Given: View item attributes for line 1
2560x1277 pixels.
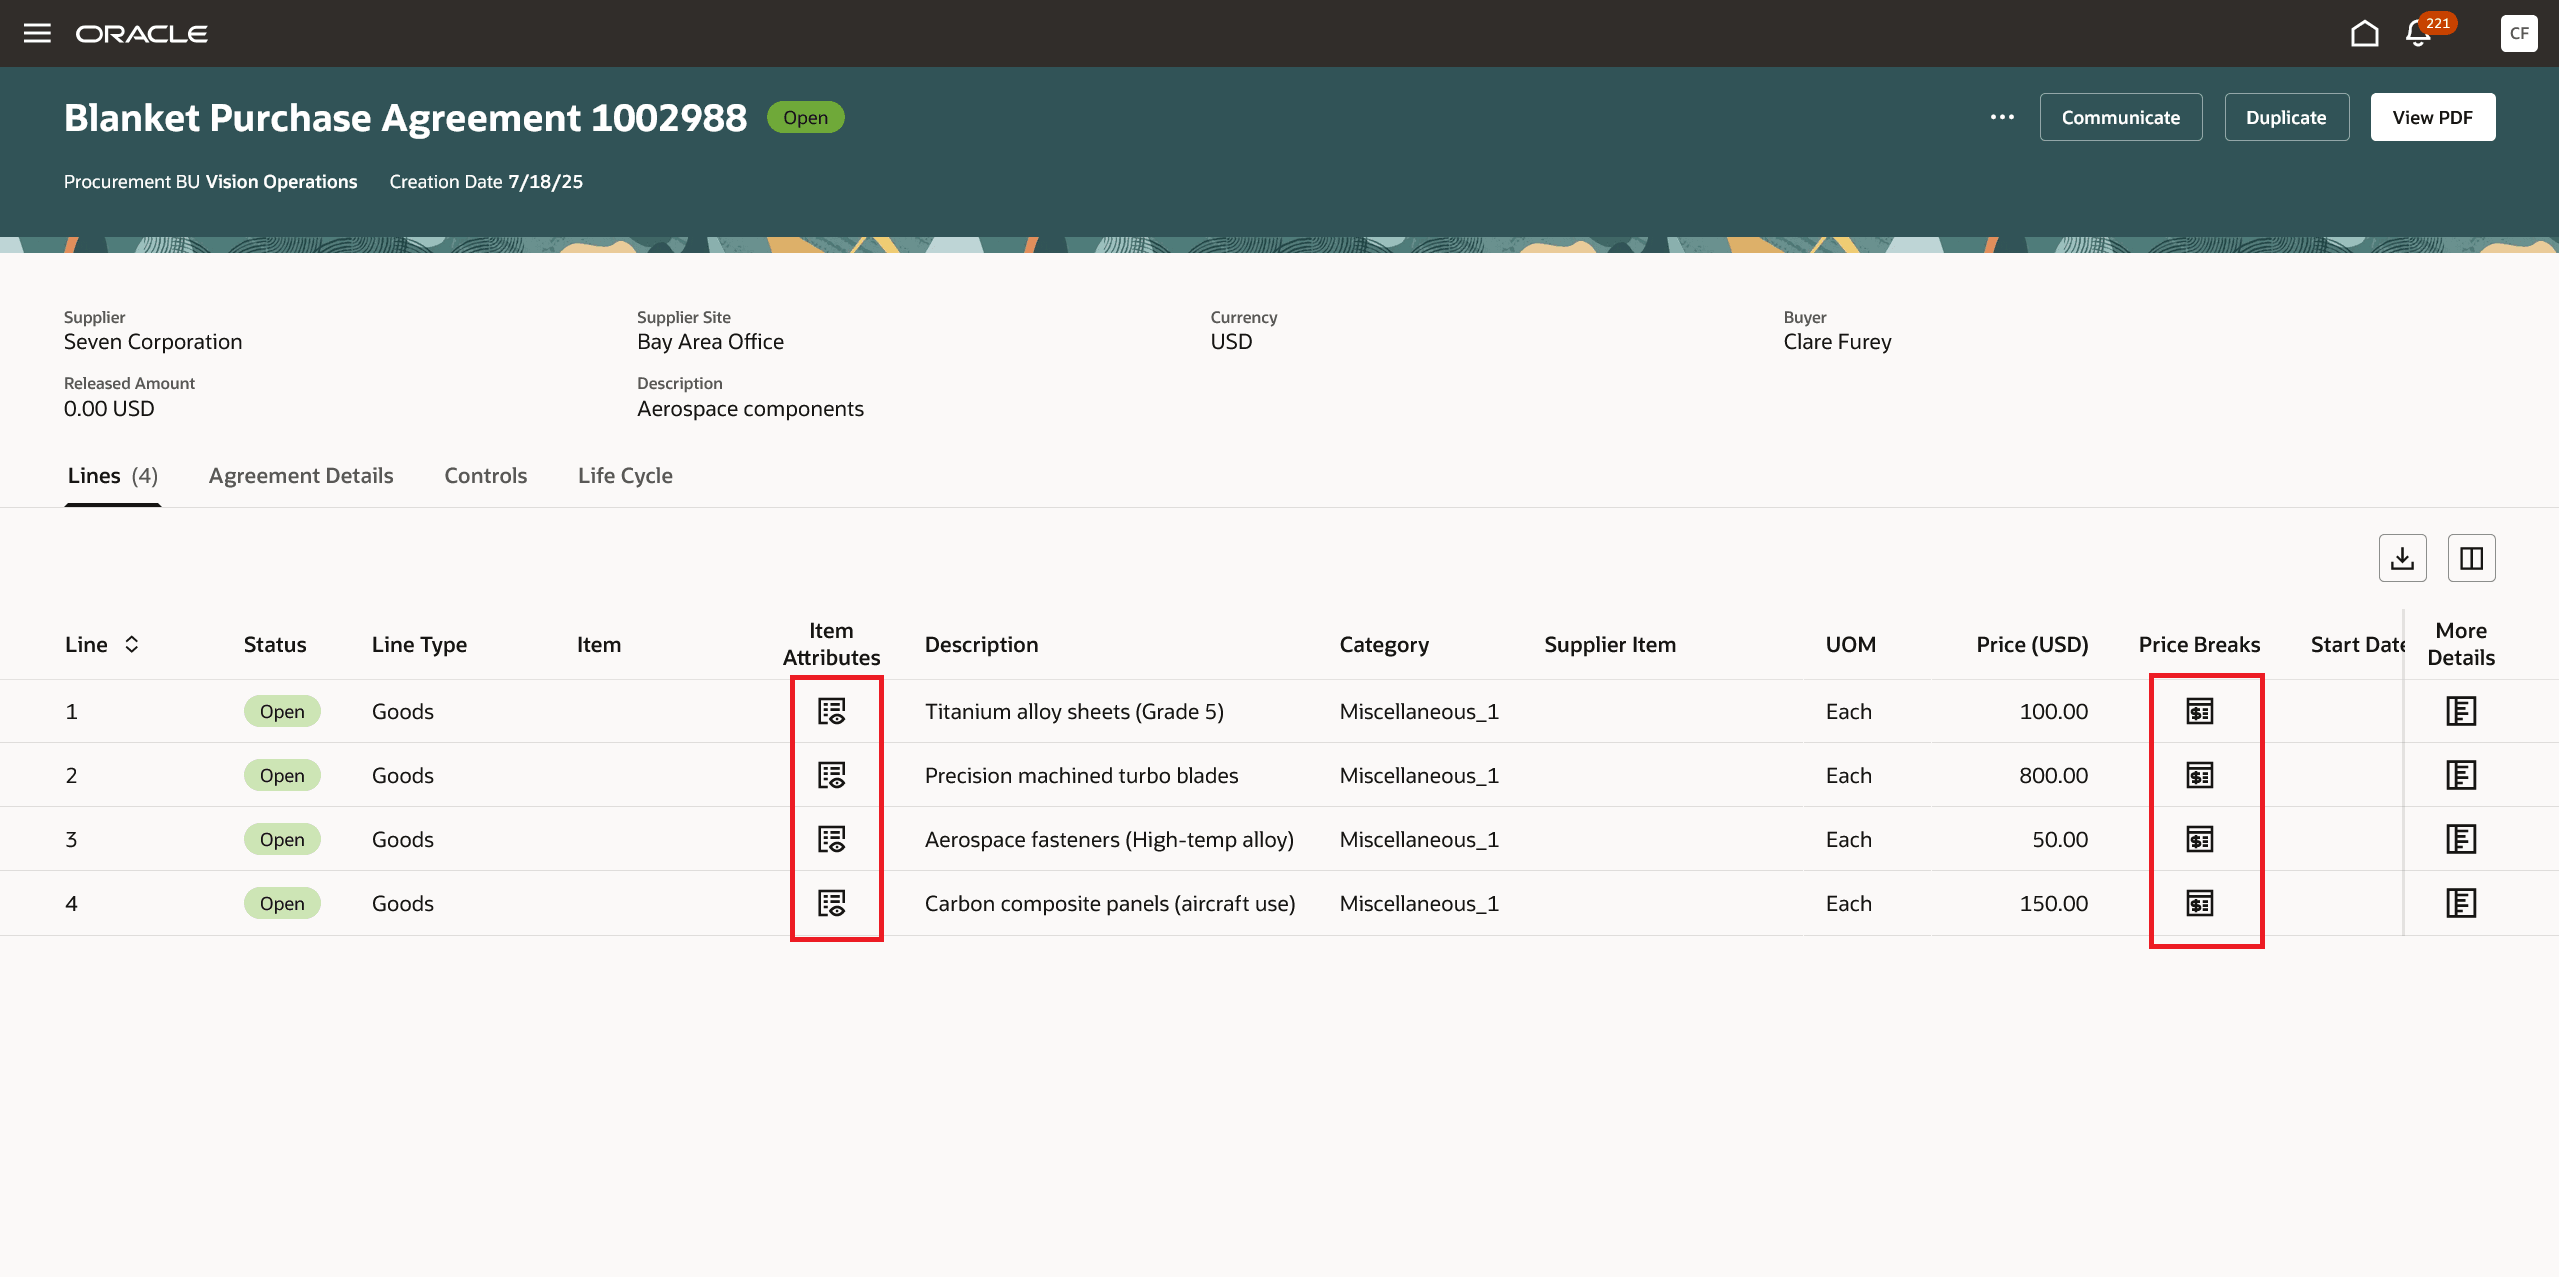Looking at the screenshot, I should pos(832,711).
